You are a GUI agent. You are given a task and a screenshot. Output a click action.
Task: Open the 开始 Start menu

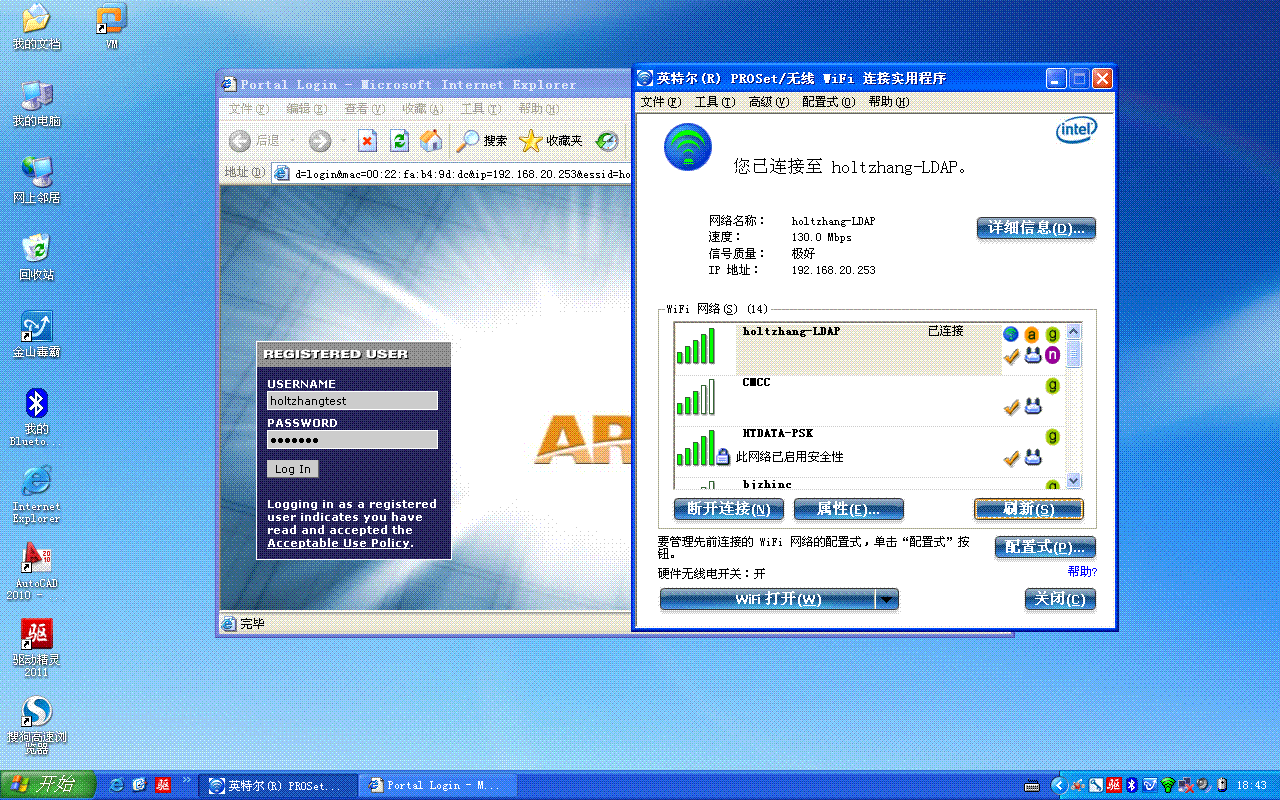[48, 785]
